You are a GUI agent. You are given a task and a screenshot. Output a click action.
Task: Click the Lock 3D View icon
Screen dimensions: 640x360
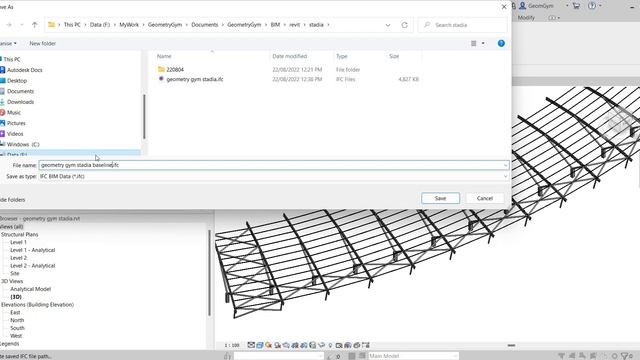click(x=313, y=345)
